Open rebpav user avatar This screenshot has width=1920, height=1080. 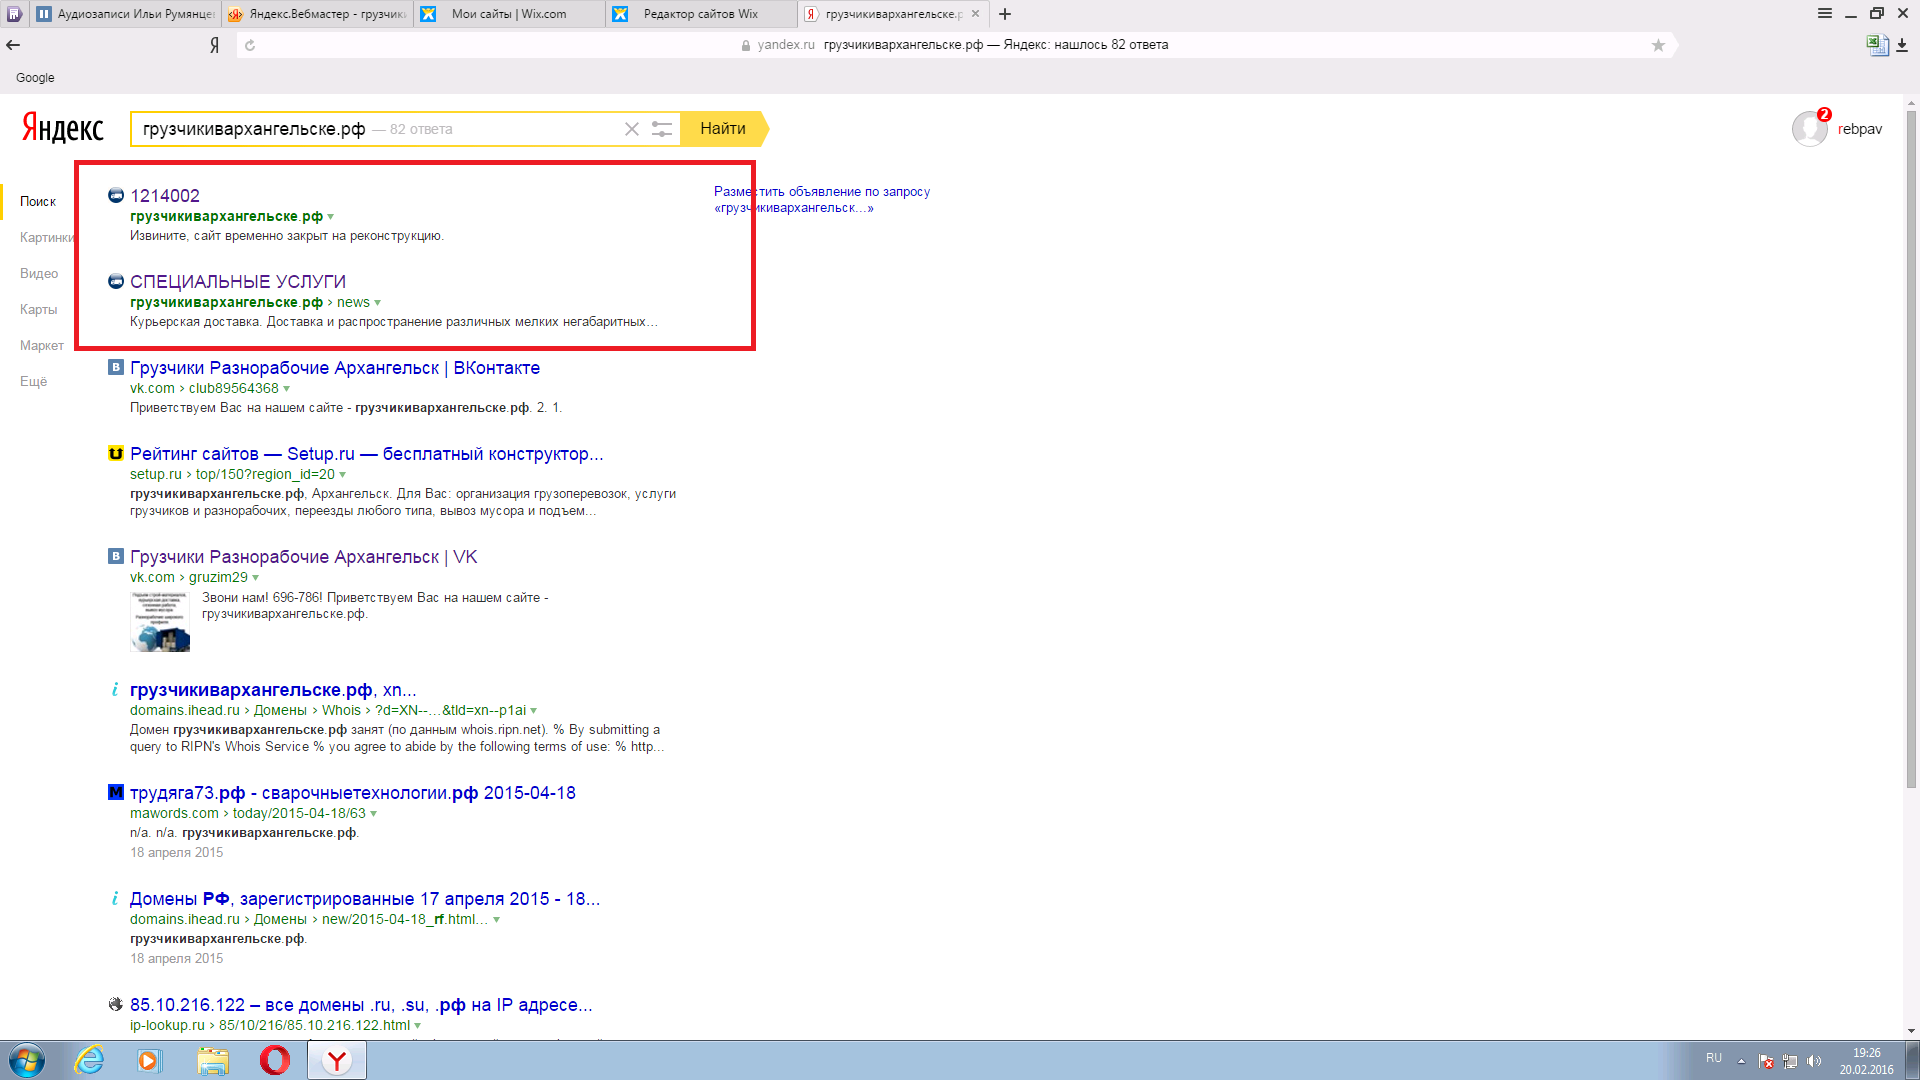1809,129
